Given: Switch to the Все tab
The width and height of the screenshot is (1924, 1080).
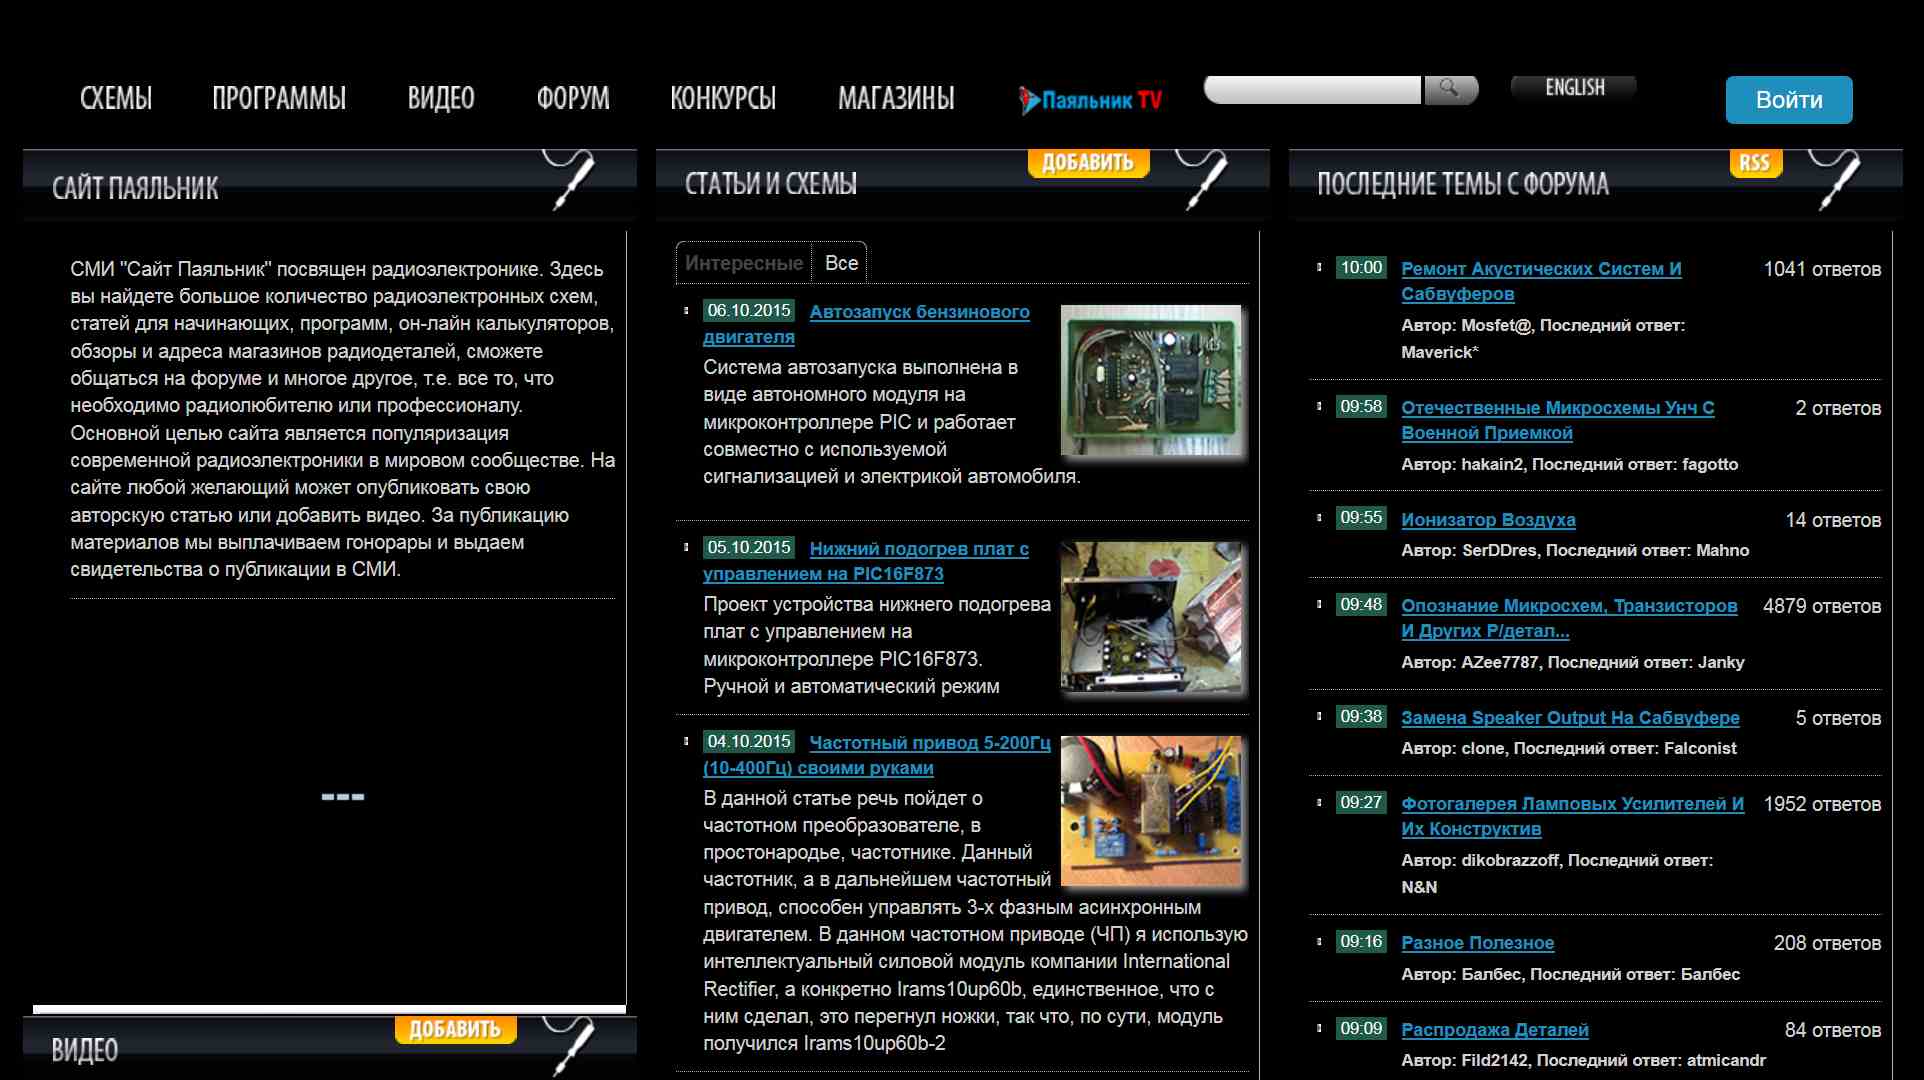Looking at the screenshot, I should [x=841, y=262].
